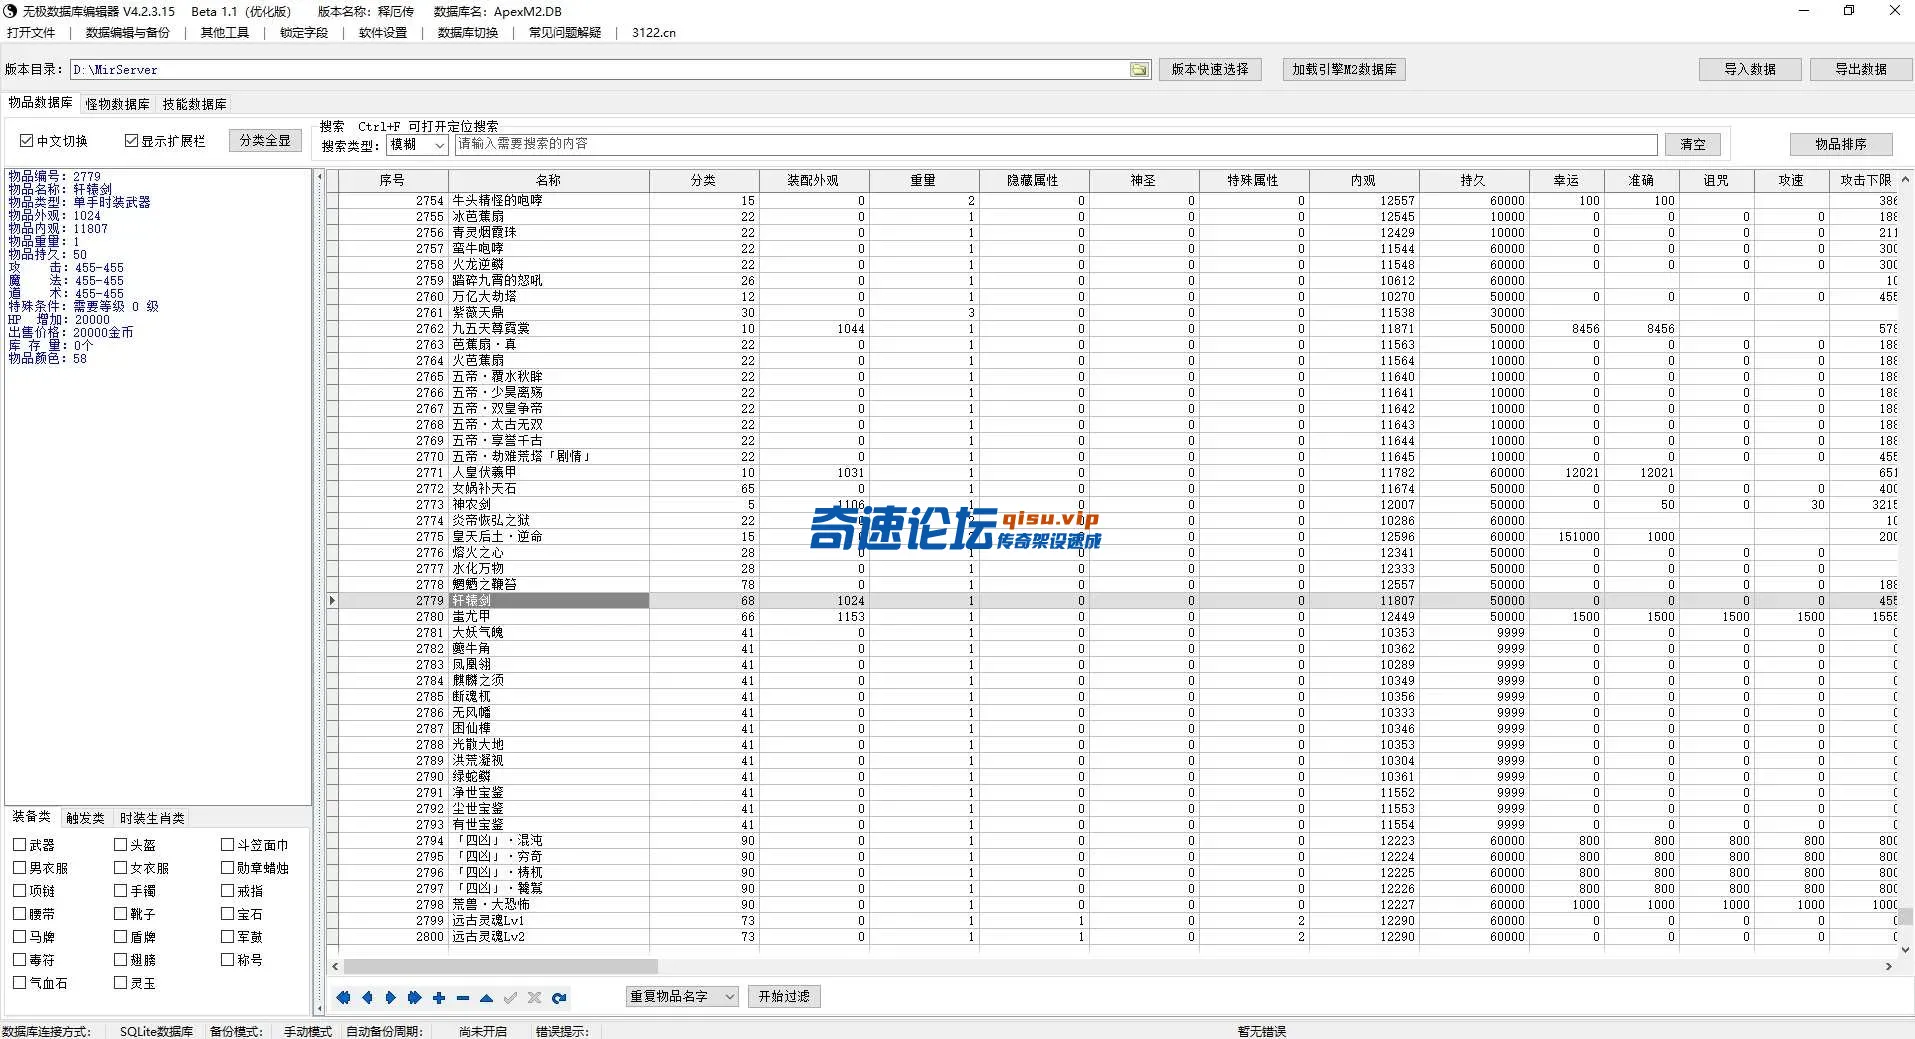Image resolution: width=1915 pixels, height=1039 pixels.
Task: Click 导入数据 button
Action: [x=1750, y=69]
